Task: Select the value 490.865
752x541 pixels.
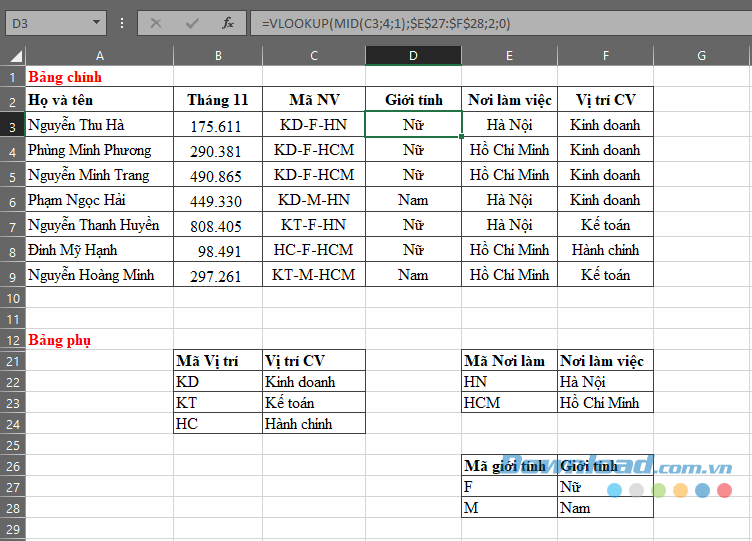Action: (x=218, y=175)
